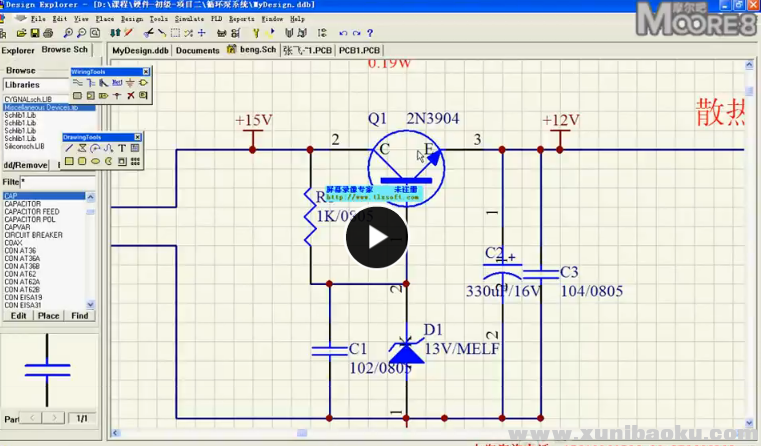This screenshot has height=446, width=761.
Task: Open the Design menu
Action: point(131,18)
